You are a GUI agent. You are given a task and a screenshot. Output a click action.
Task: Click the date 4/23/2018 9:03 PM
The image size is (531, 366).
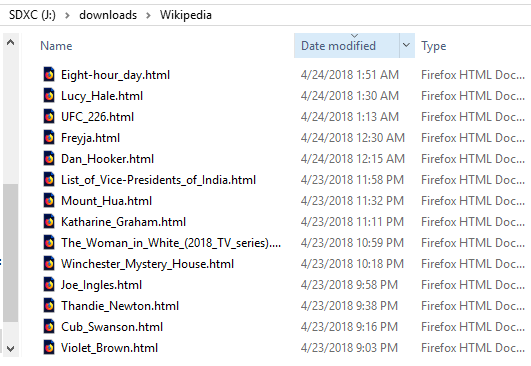pyautogui.click(x=349, y=348)
